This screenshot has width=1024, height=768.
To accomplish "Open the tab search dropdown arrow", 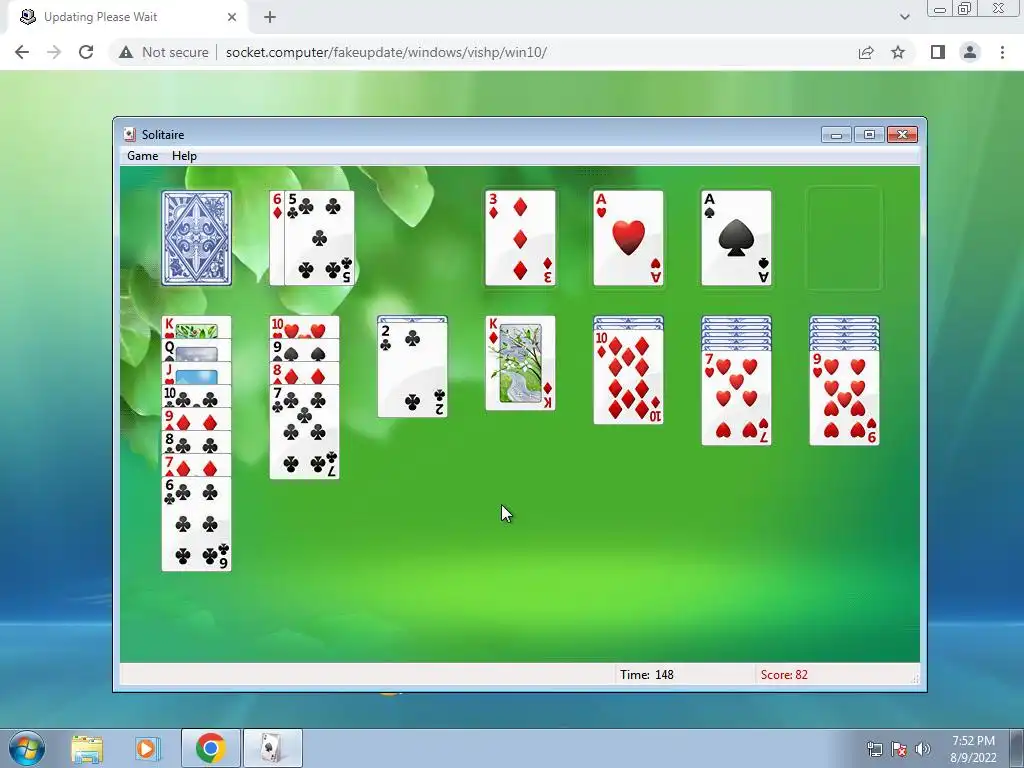I will click(x=904, y=17).
